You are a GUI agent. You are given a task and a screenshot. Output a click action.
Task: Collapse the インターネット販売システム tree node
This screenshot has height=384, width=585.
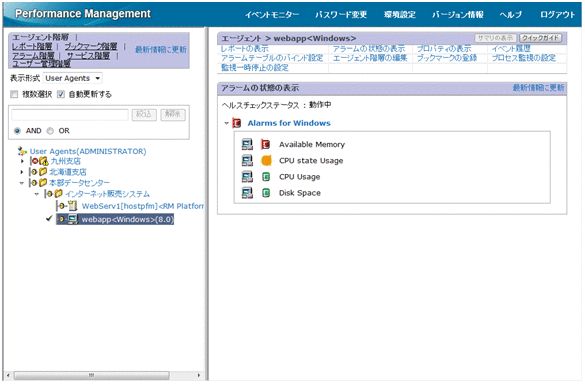tap(37, 194)
